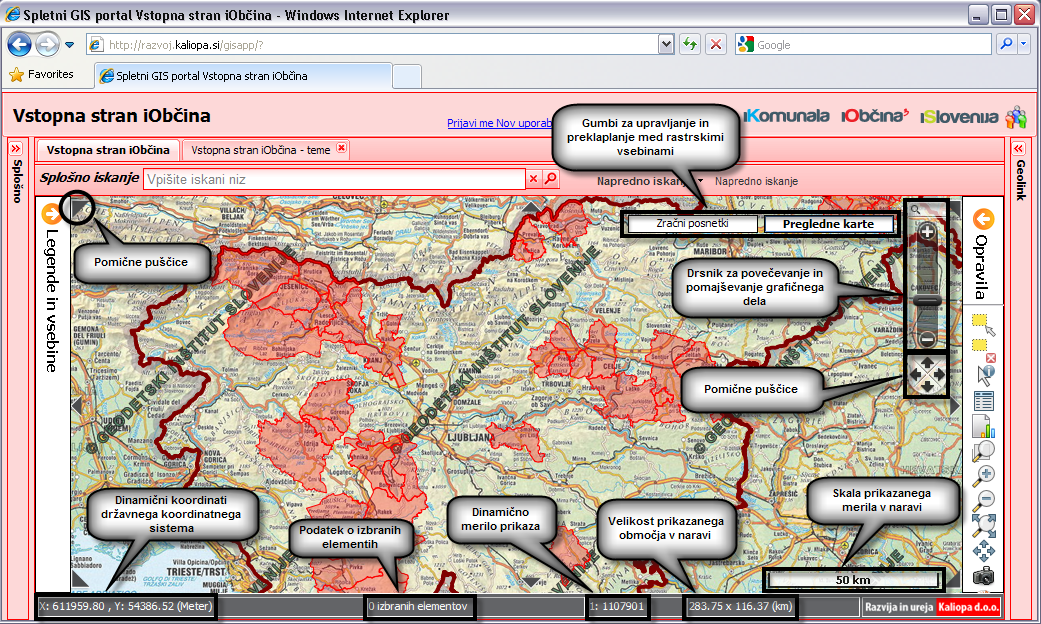Expand the Splošno side panel
The width and height of the screenshot is (1041, 624).
[x=16, y=149]
